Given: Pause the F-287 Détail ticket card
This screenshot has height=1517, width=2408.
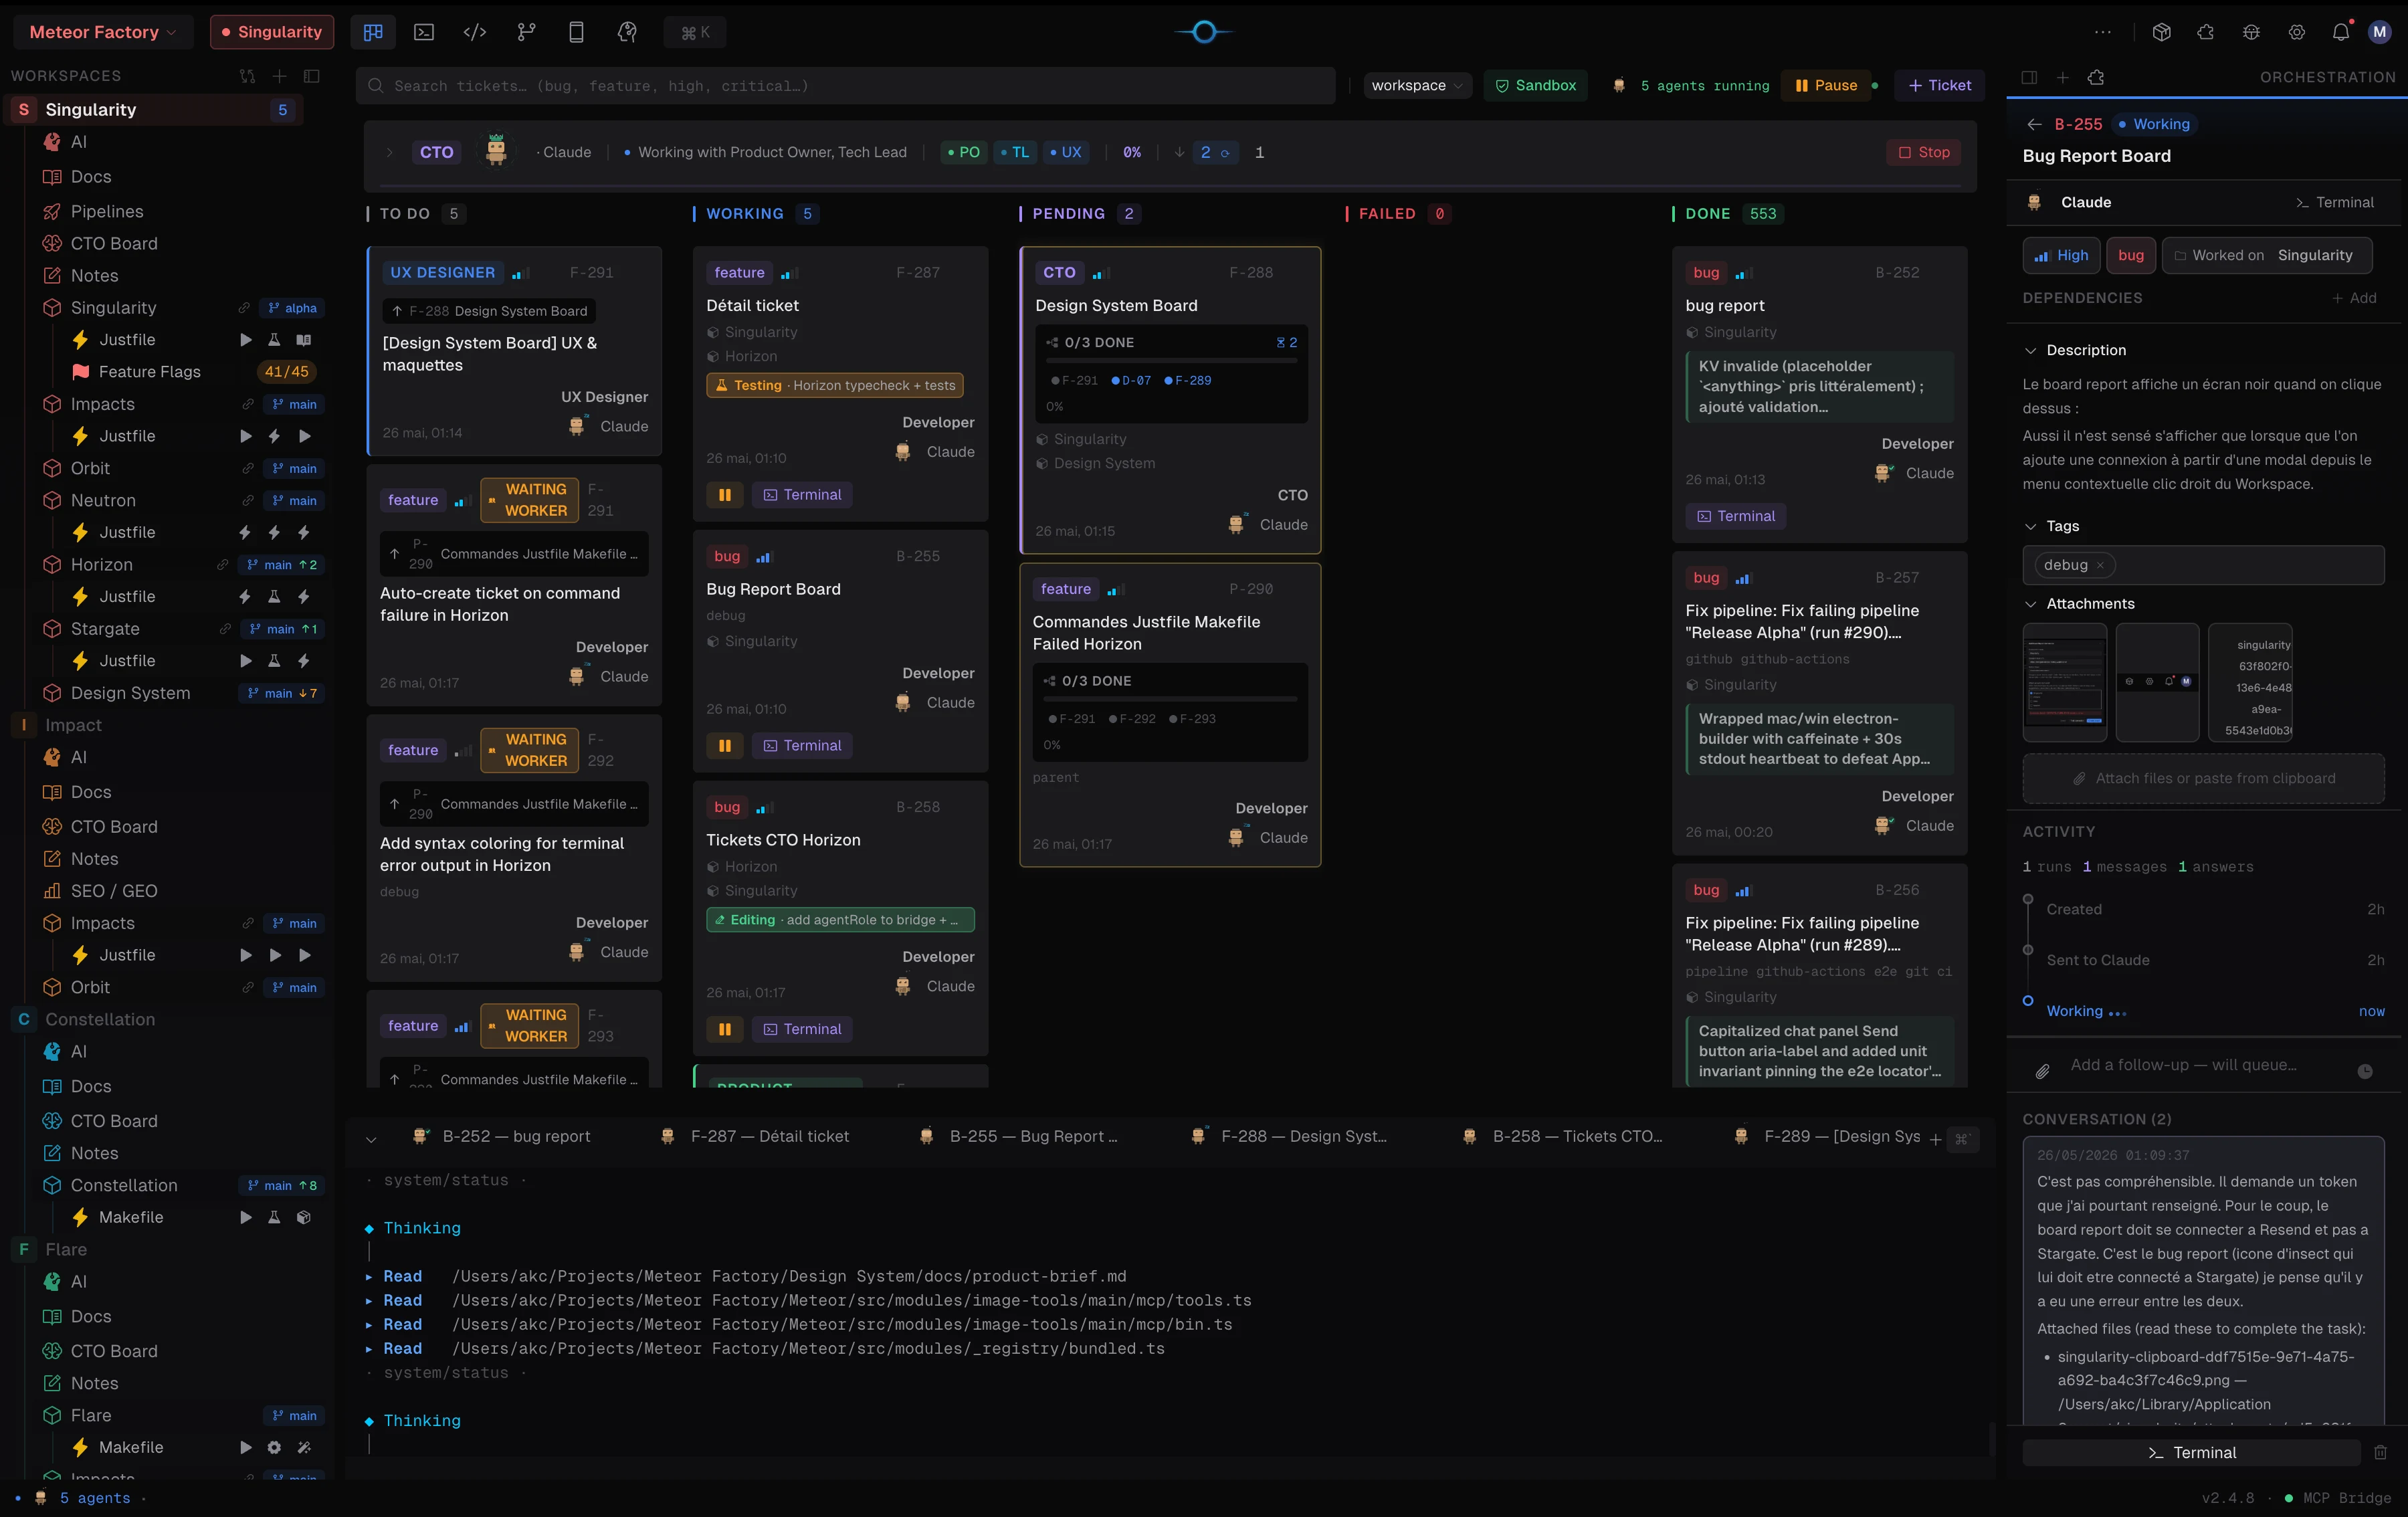Looking at the screenshot, I should pyautogui.click(x=725, y=495).
